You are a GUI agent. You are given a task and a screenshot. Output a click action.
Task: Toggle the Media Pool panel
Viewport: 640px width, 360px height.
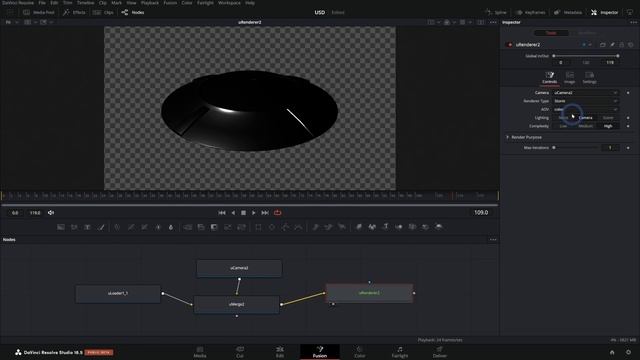tap(38, 12)
